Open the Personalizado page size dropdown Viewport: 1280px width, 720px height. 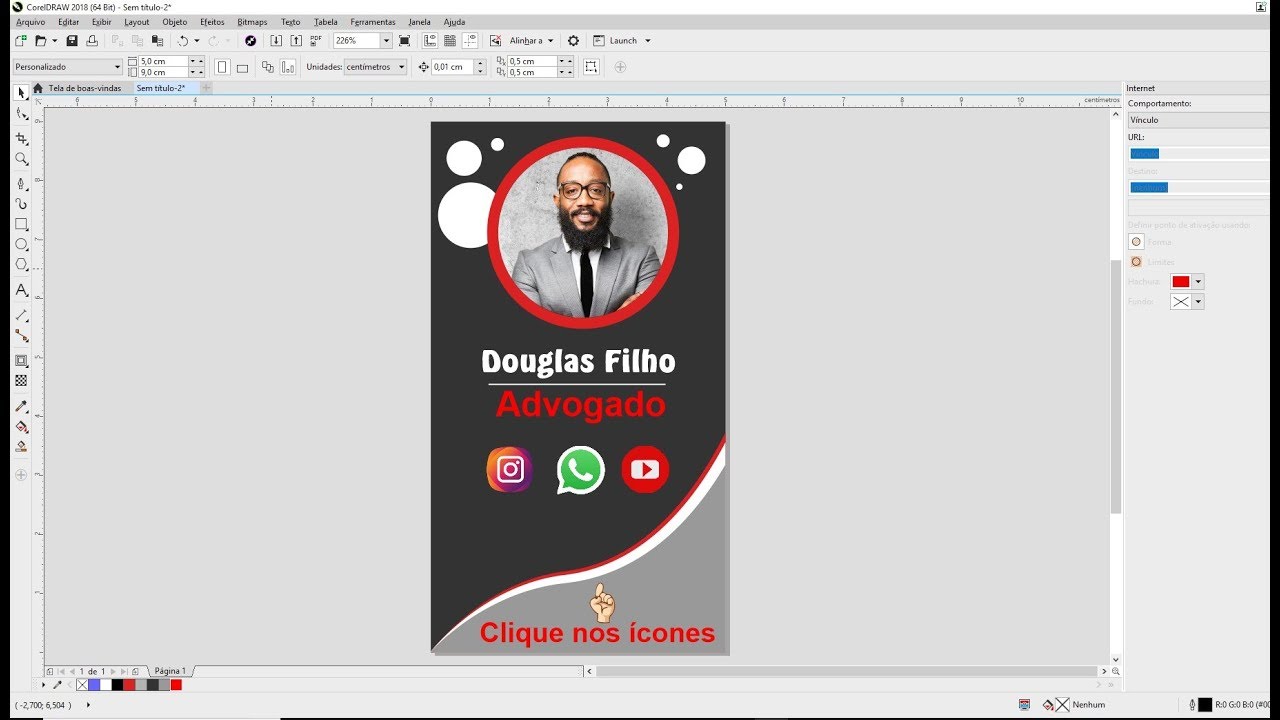point(68,67)
